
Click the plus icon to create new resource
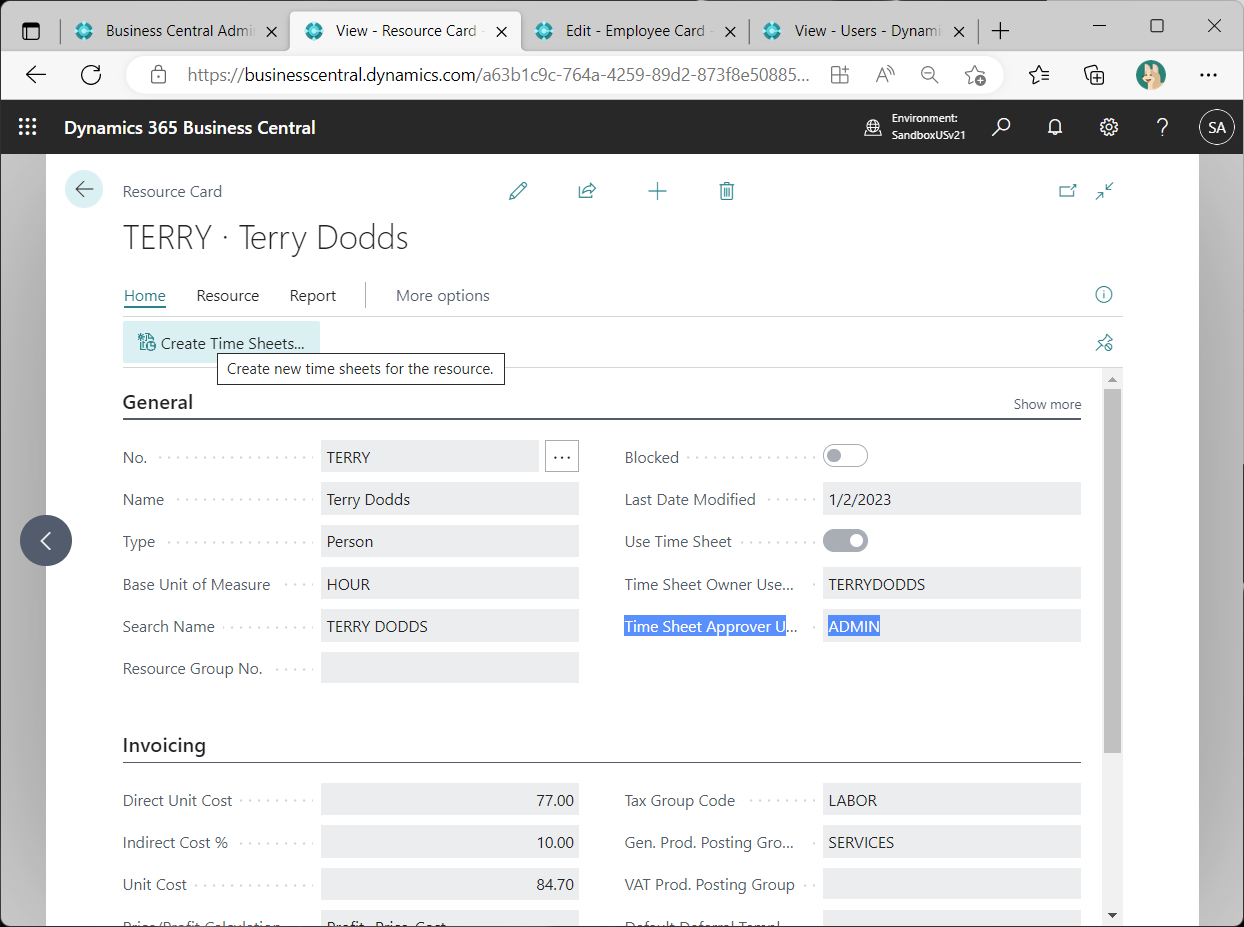click(657, 191)
